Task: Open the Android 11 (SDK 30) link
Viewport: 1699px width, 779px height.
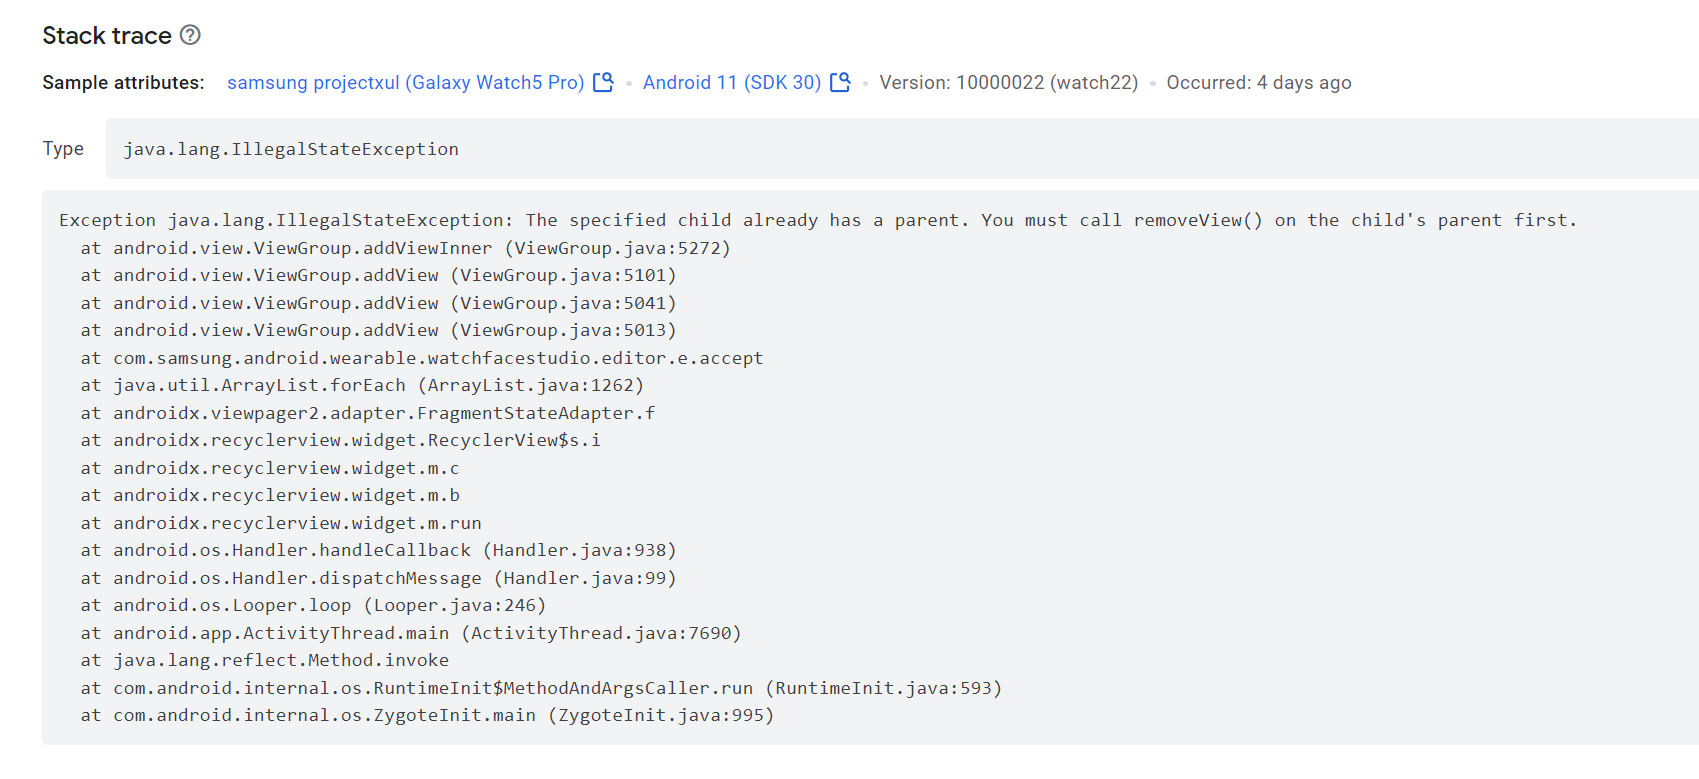Action: (x=731, y=82)
